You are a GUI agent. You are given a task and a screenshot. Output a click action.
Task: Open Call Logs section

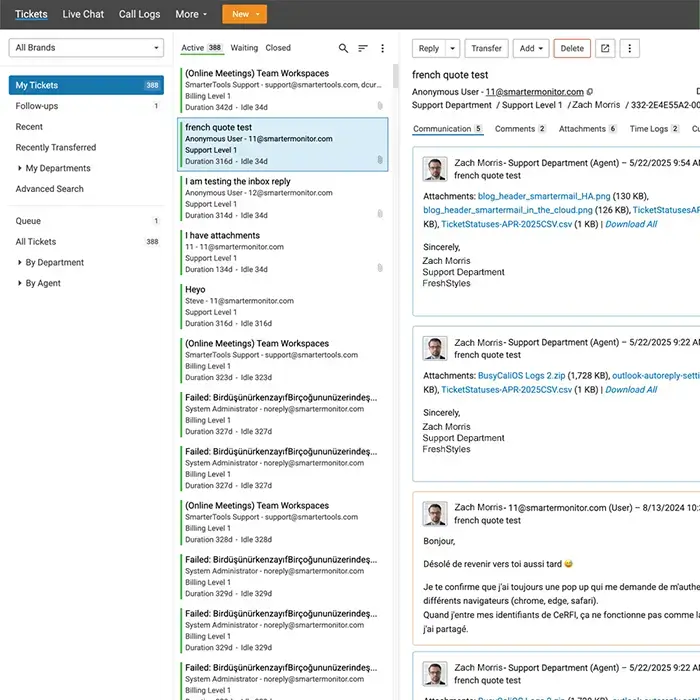(x=139, y=14)
